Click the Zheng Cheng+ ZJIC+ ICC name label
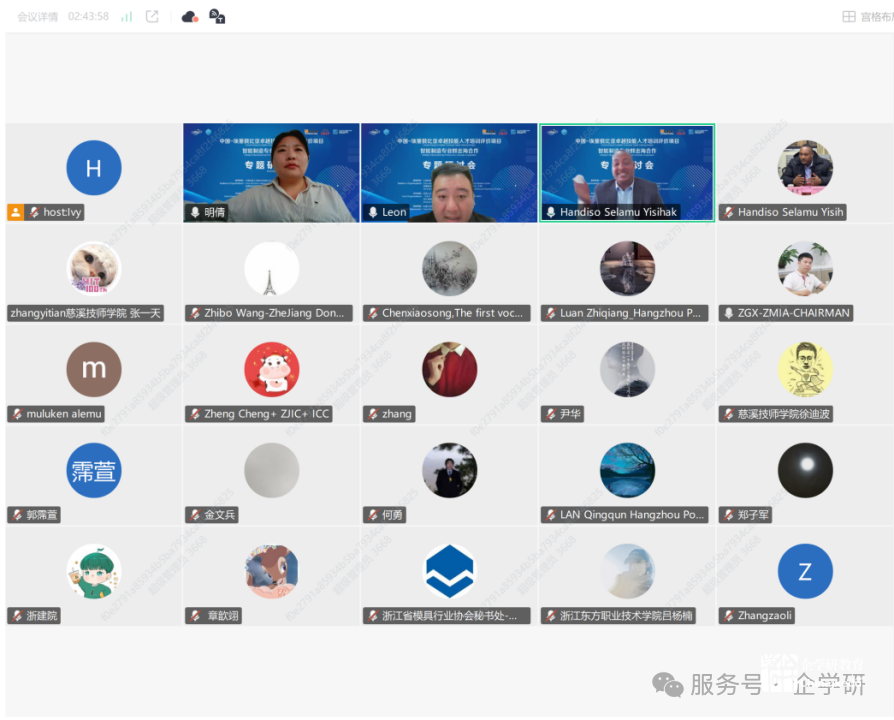The image size is (894, 720). [x=266, y=414]
